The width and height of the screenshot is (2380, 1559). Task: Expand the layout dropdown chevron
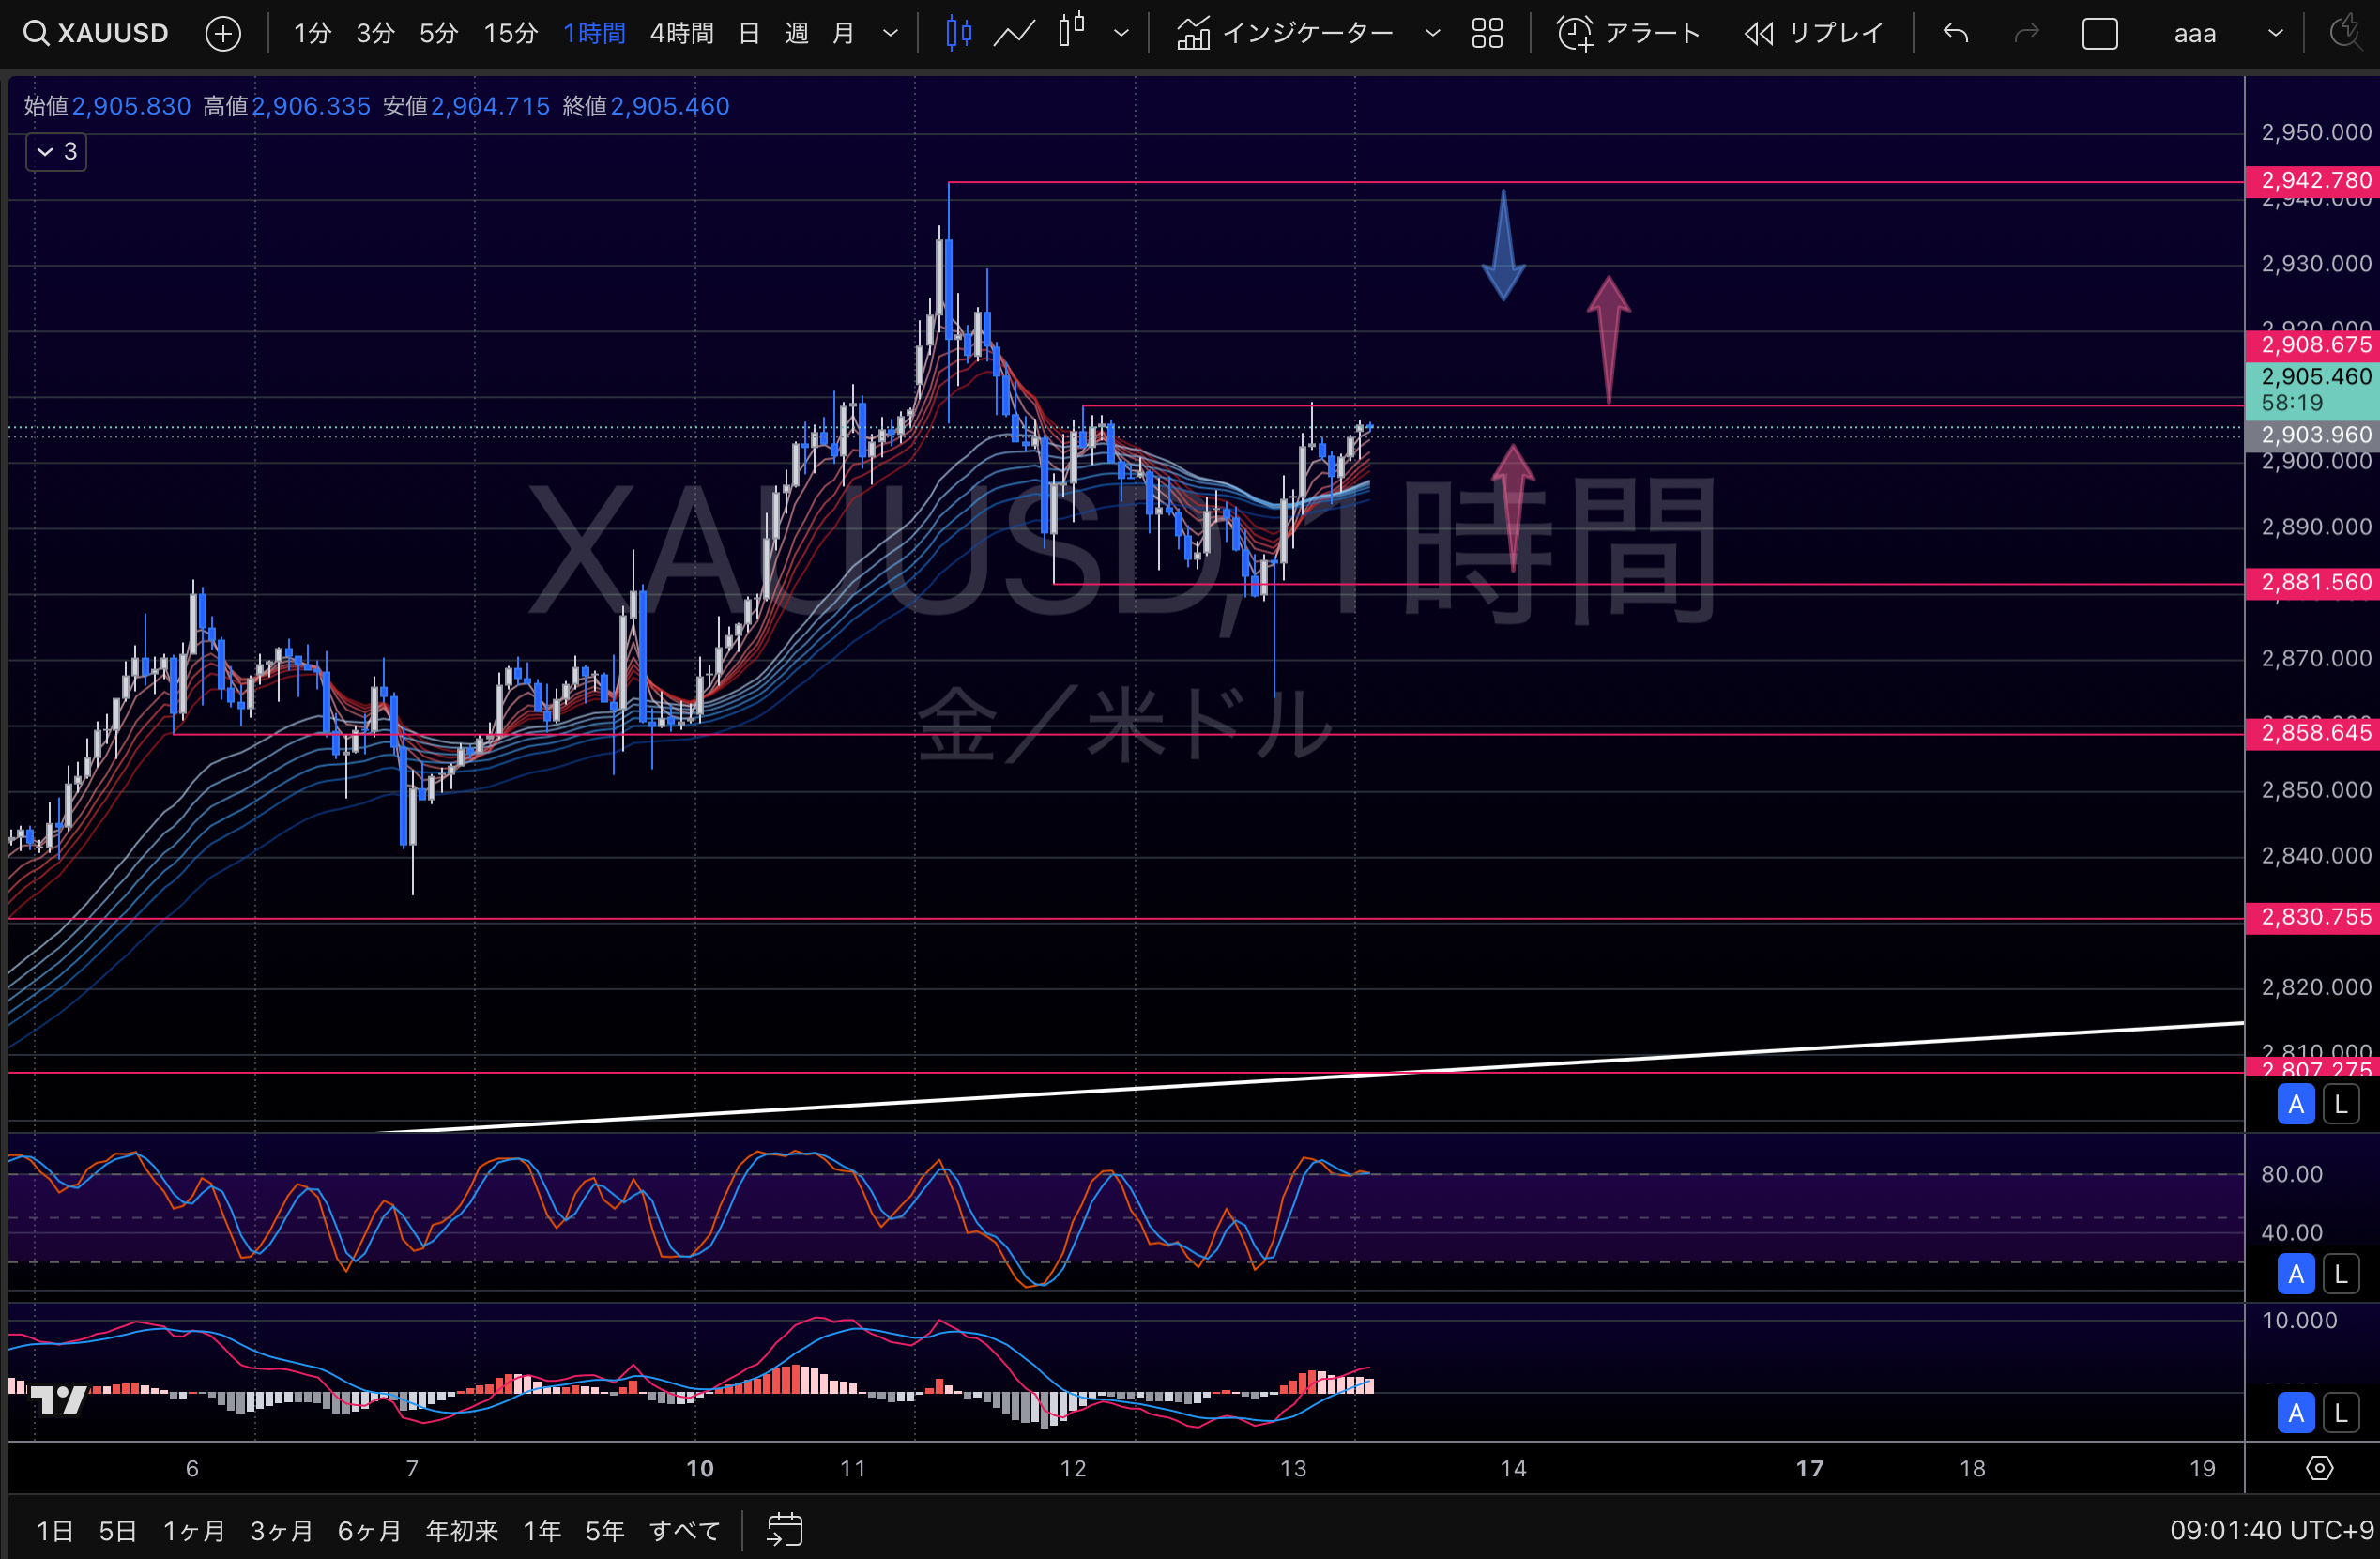point(2275,34)
